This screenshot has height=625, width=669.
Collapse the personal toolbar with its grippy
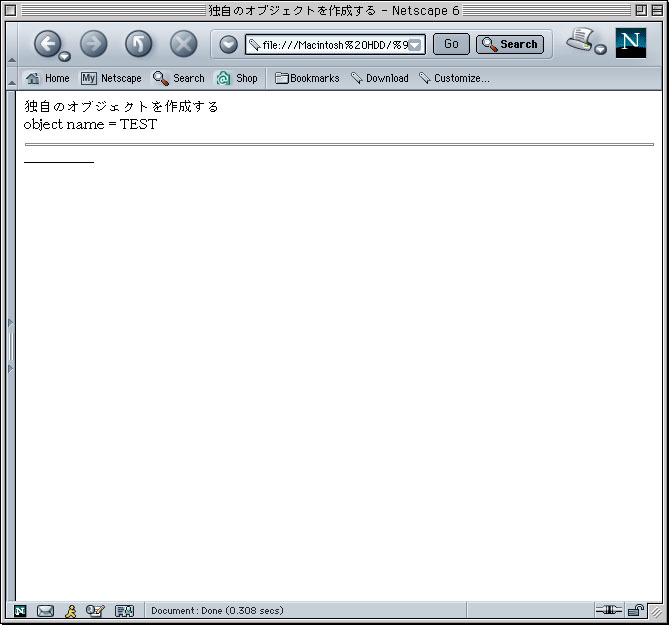(11, 78)
